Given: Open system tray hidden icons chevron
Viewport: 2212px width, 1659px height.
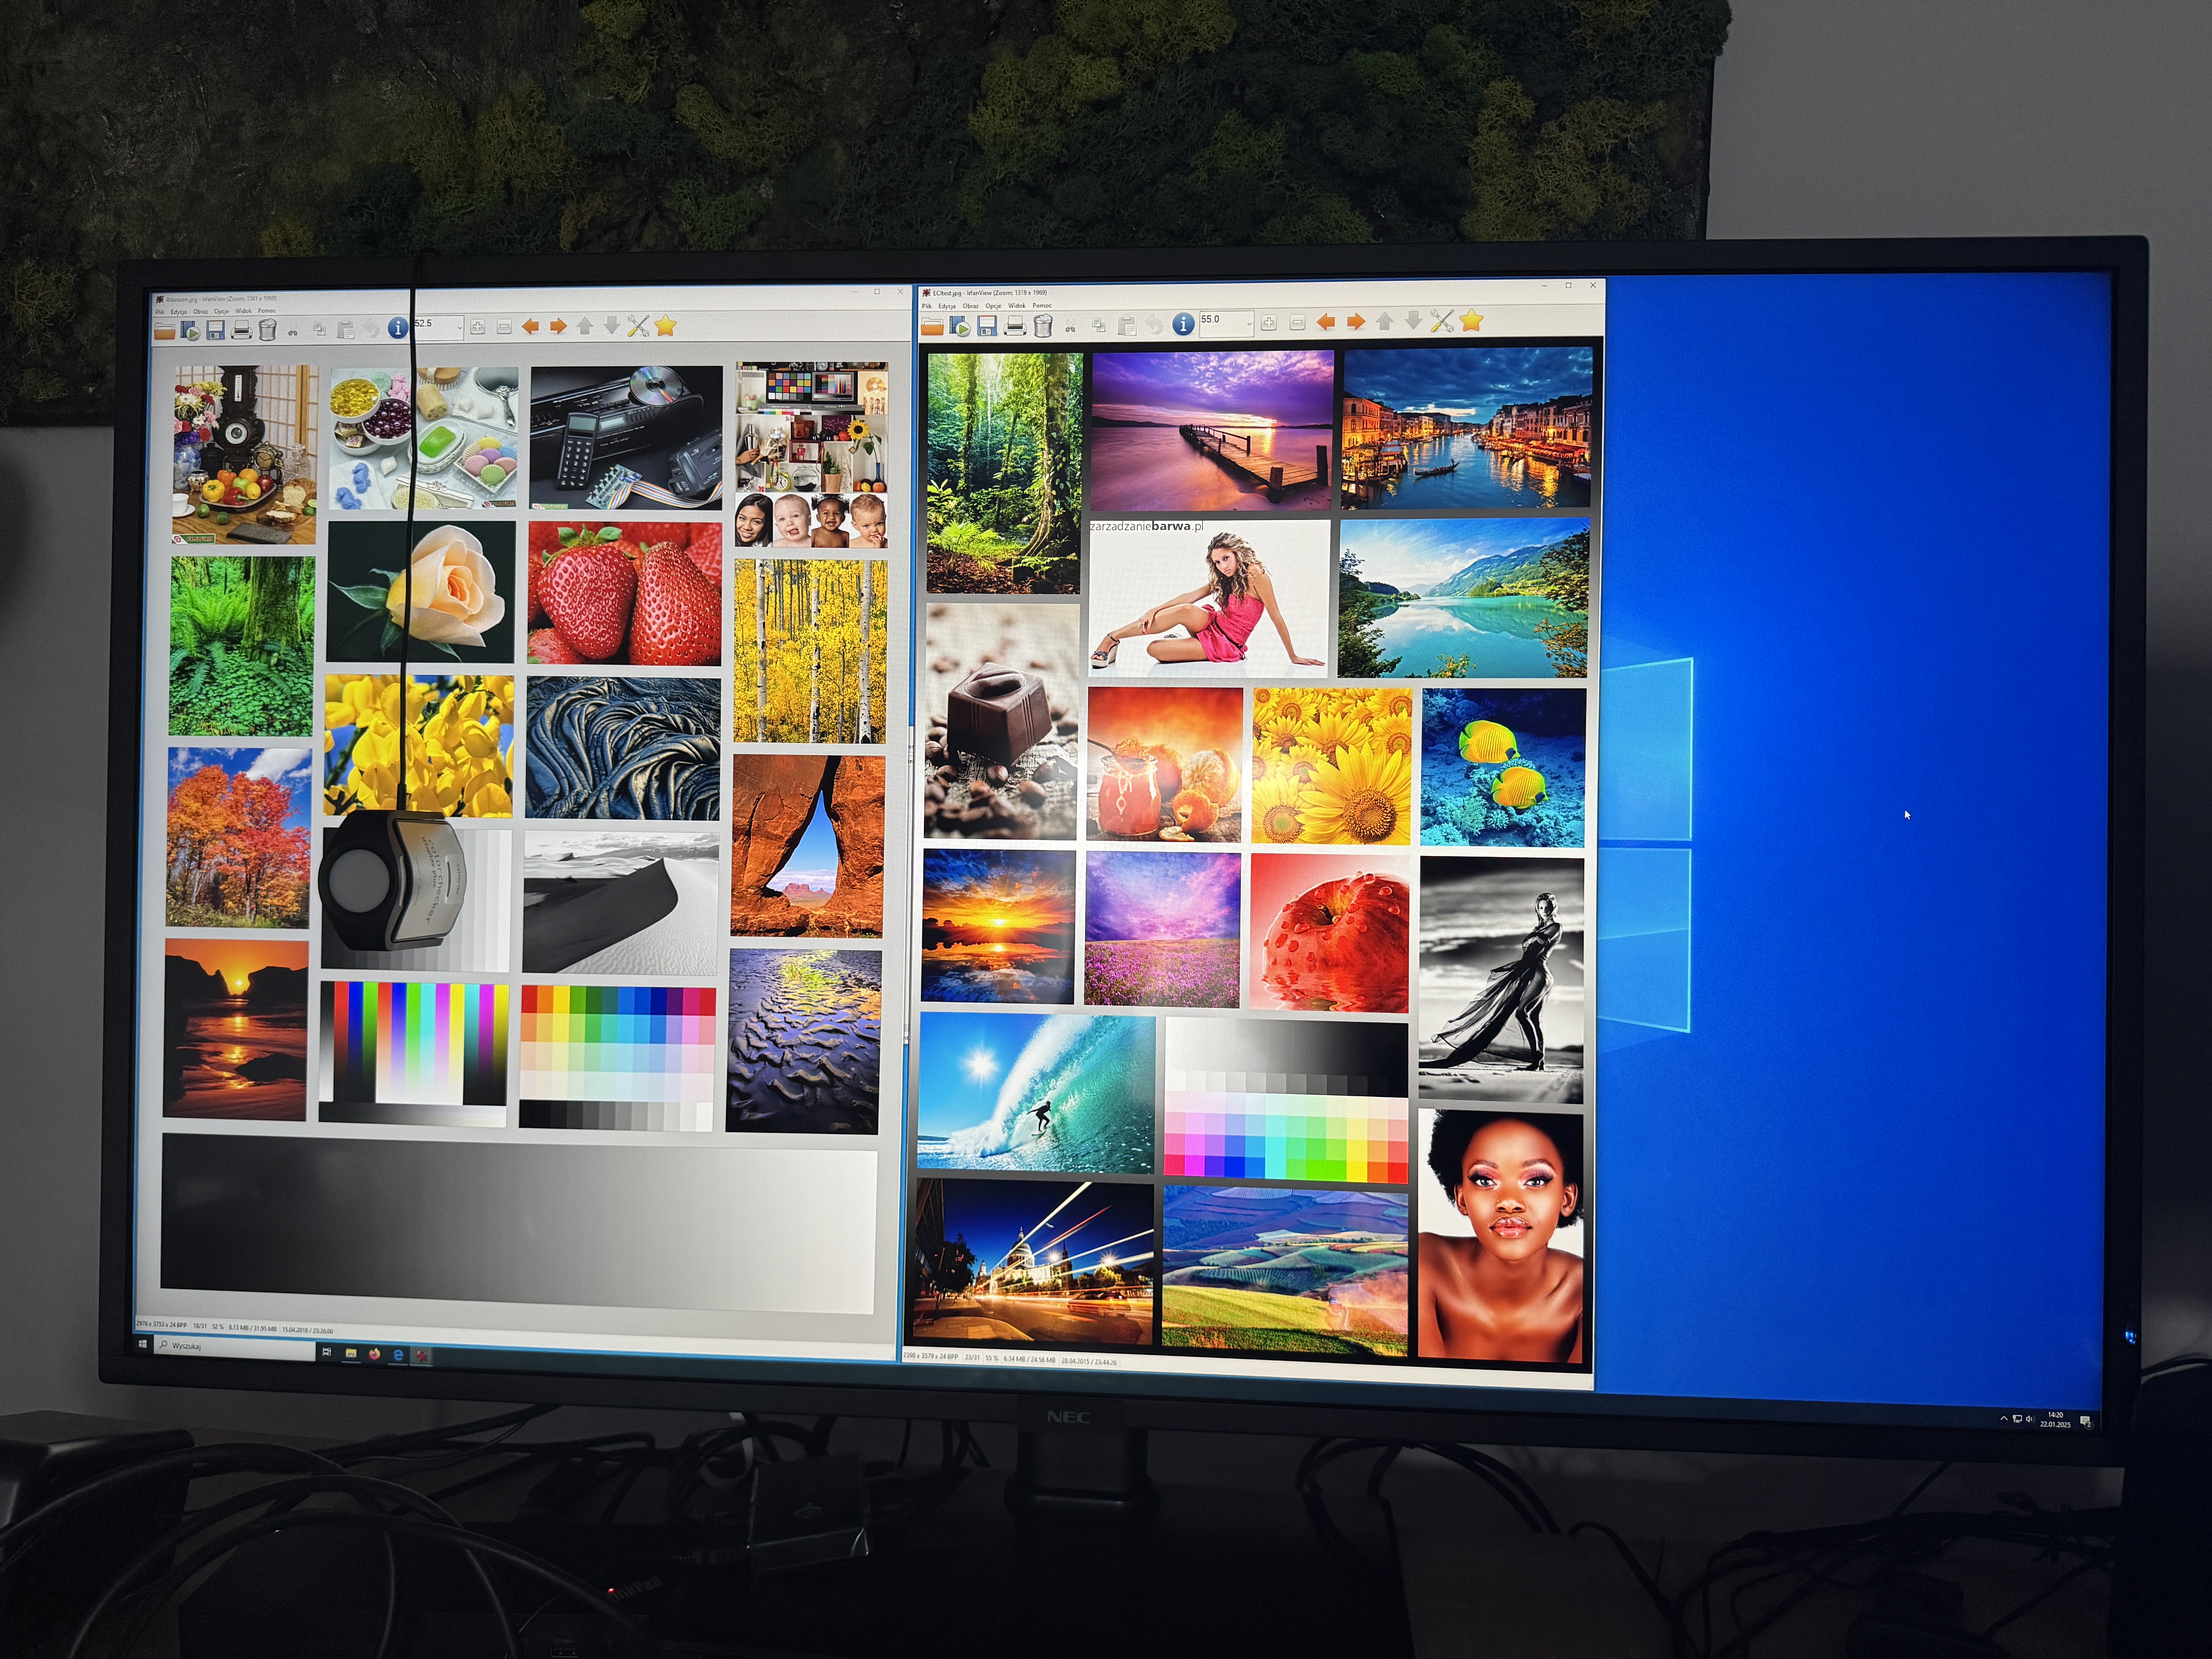Looking at the screenshot, I should point(2004,1418).
